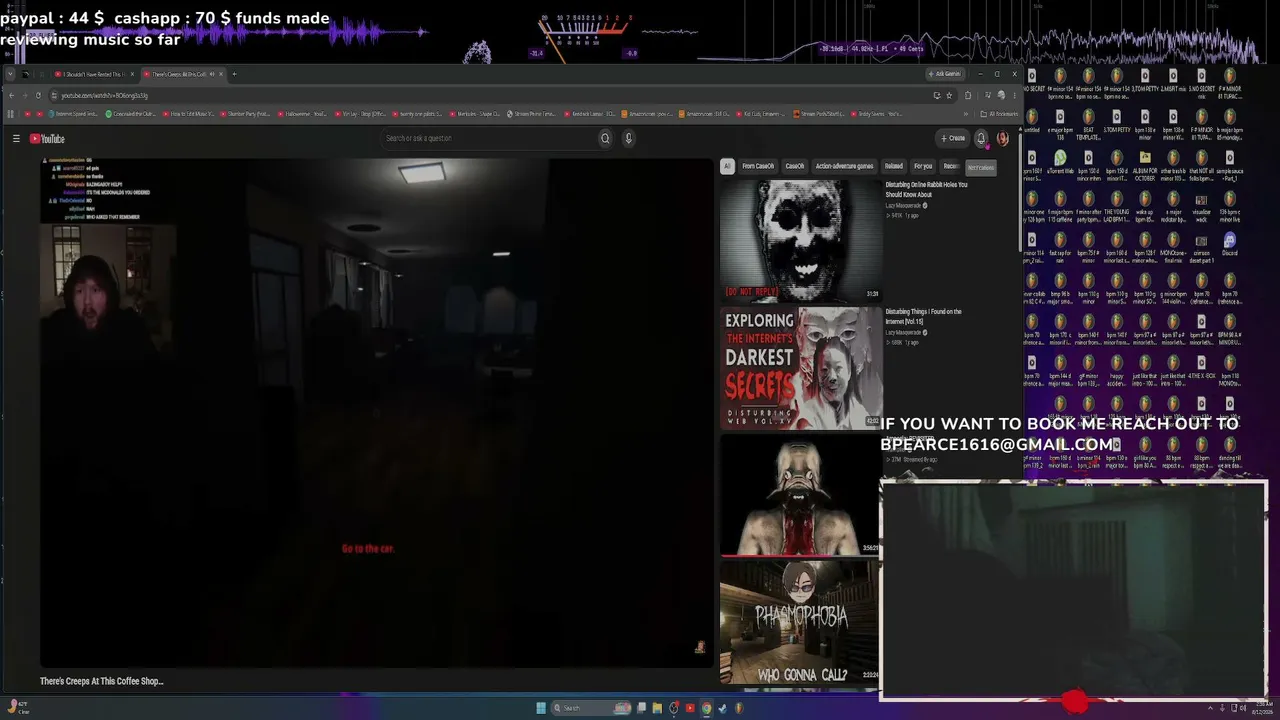Image resolution: width=1280 pixels, height=720 pixels.
Task: Switch to the 'I Shouldn't Have Rented This' tab
Action: [93, 74]
